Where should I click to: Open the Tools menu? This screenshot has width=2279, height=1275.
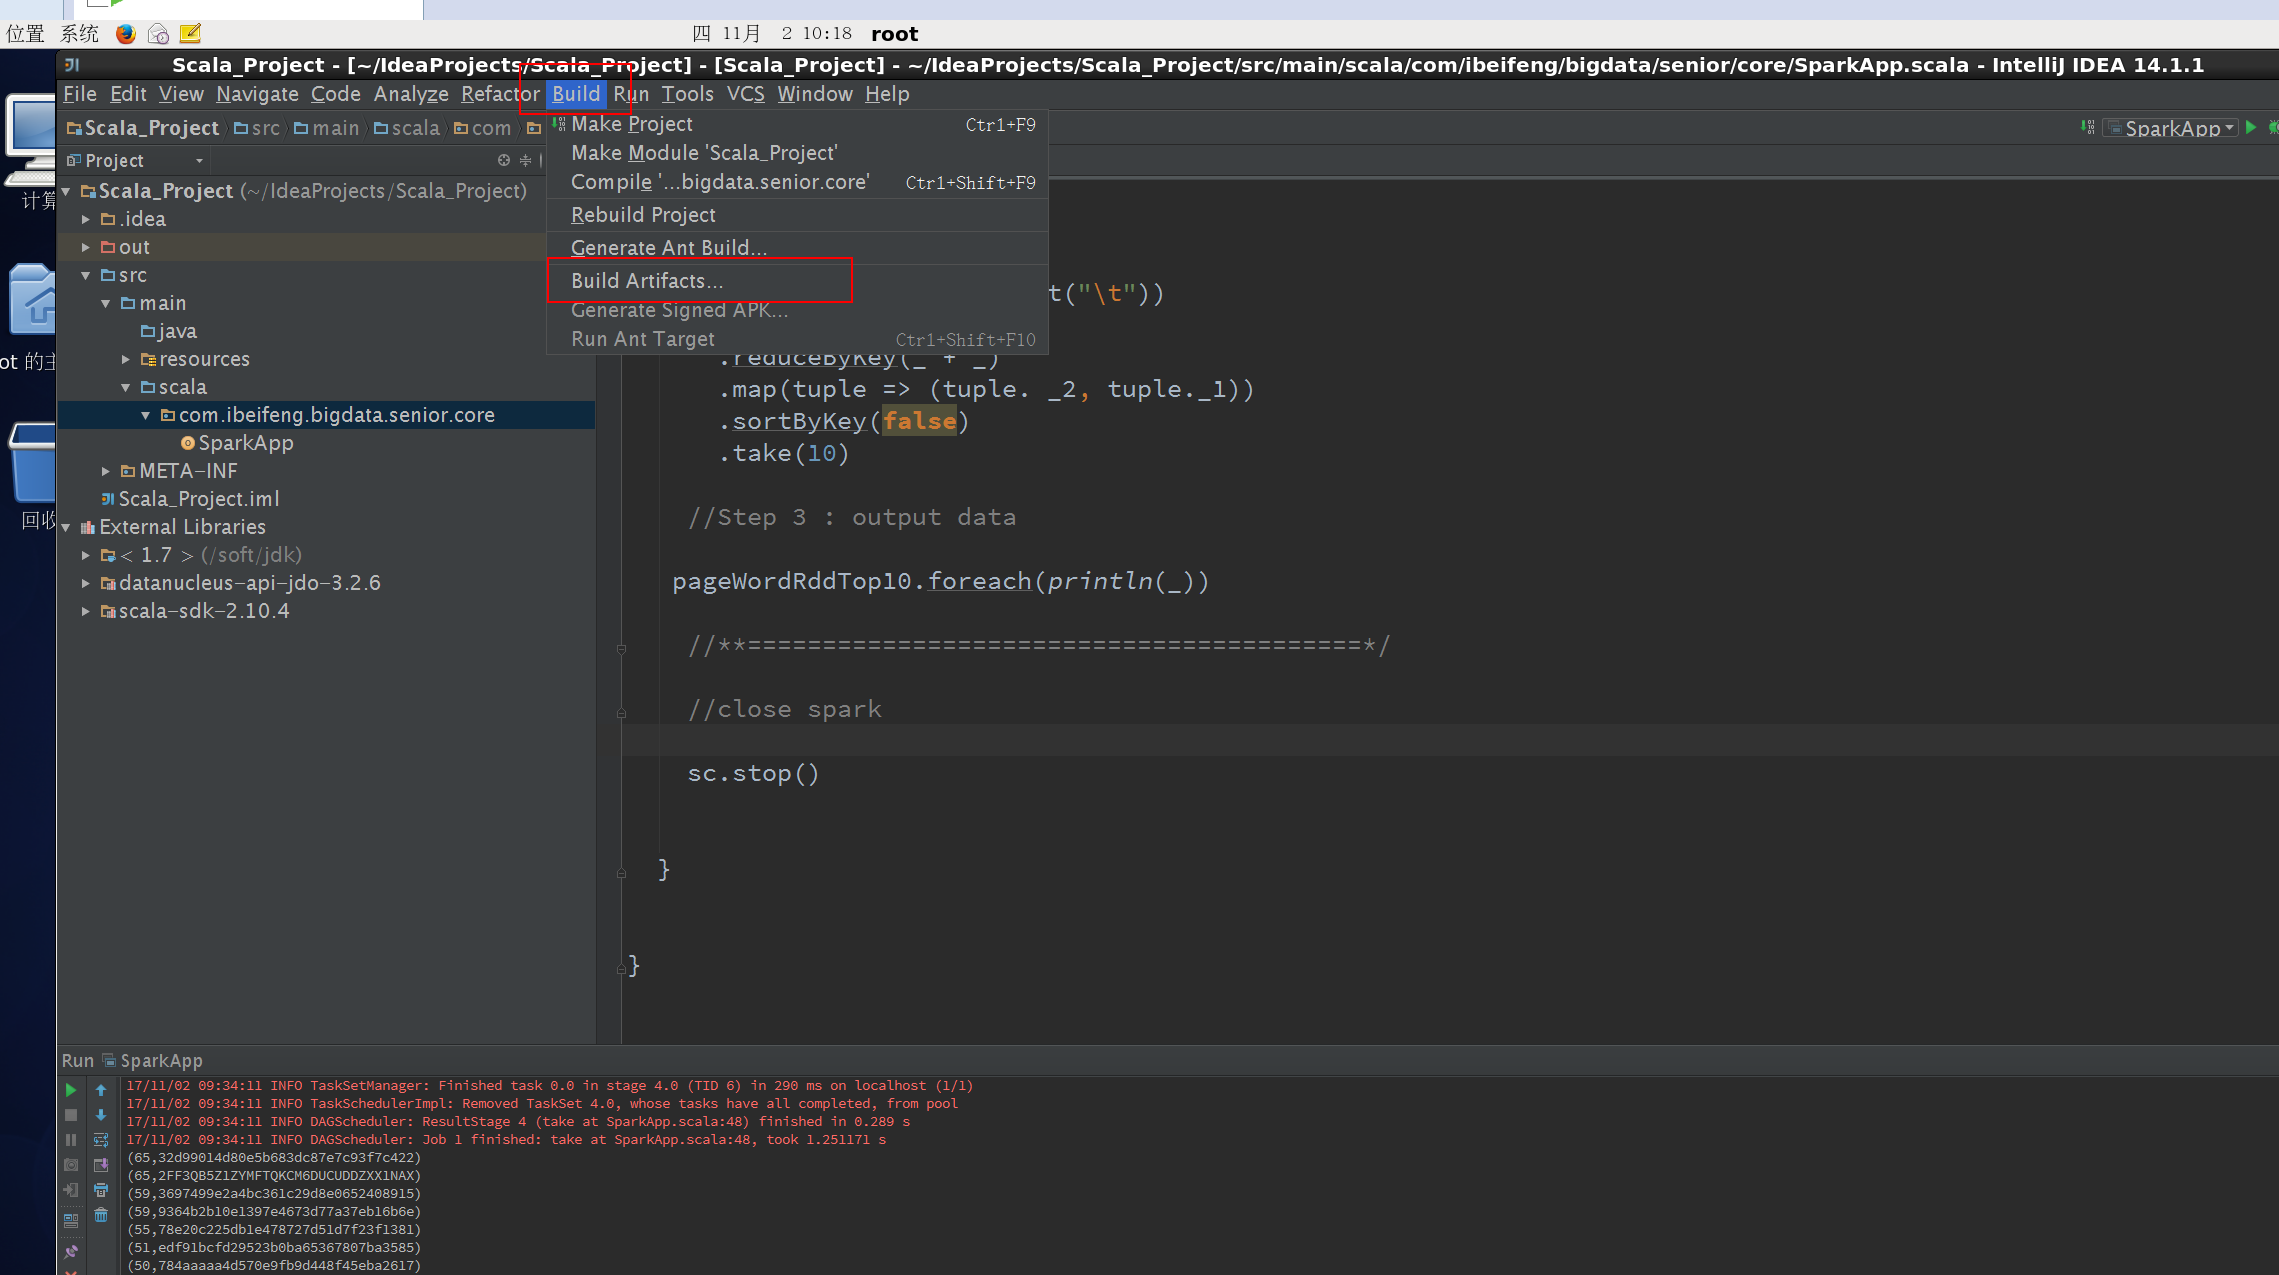click(x=688, y=94)
